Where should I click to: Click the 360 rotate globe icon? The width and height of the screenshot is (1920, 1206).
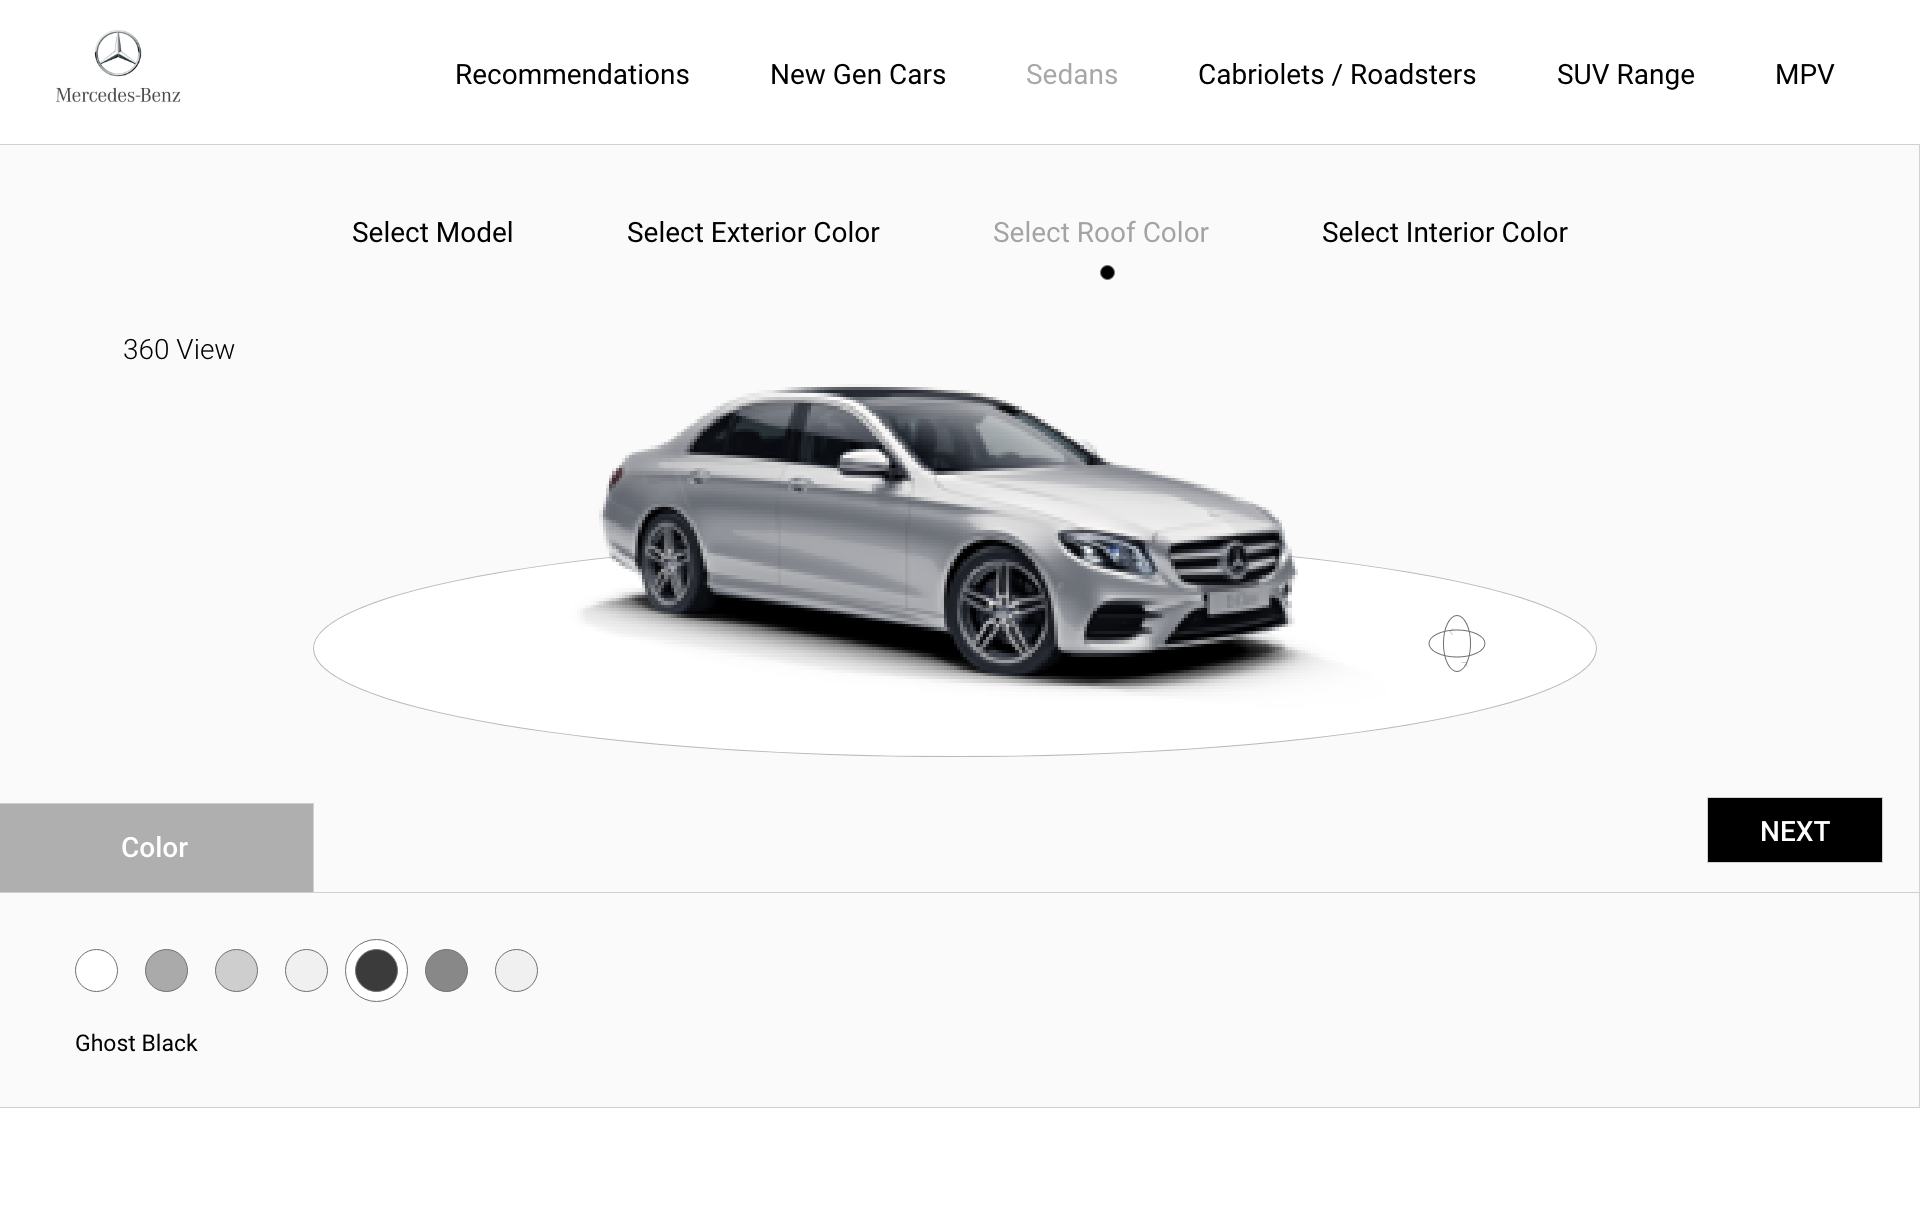click(x=1456, y=643)
